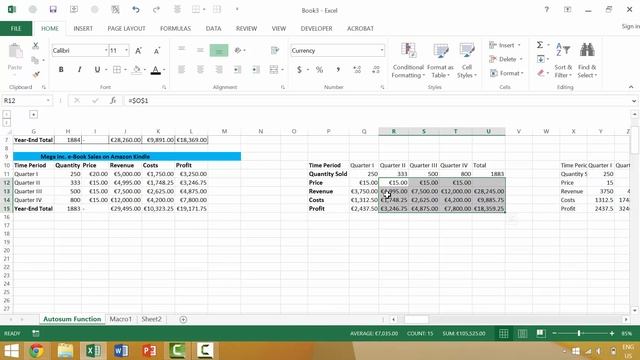Toggle Align Right in the Alignment group
The width and height of the screenshot is (640, 360).
(219, 70)
